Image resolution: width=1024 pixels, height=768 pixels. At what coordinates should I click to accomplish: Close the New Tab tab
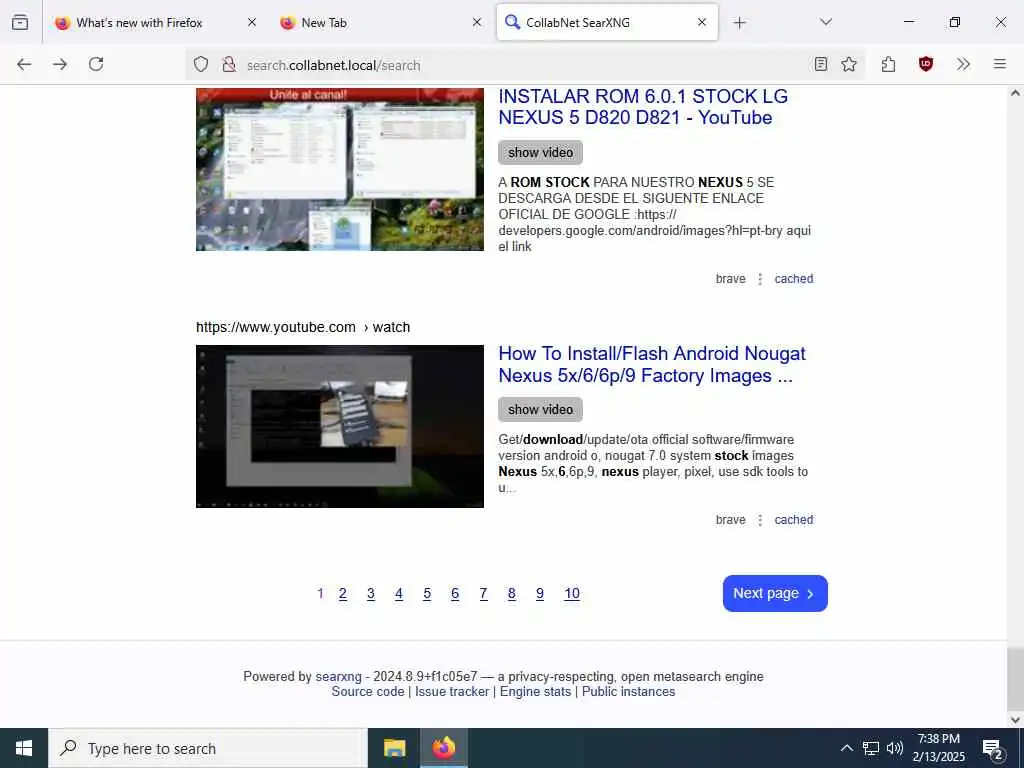click(x=477, y=22)
